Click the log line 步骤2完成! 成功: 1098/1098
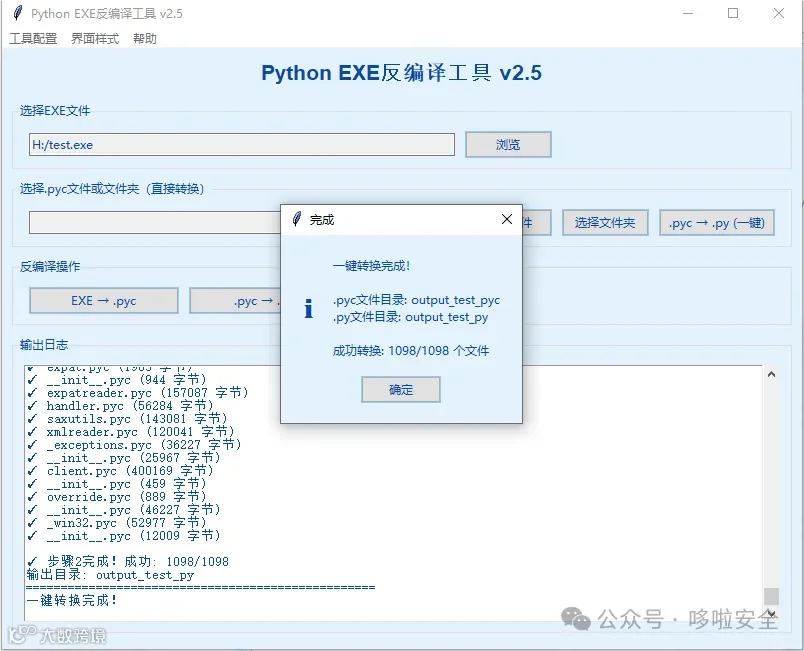804x651 pixels. click(128, 561)
